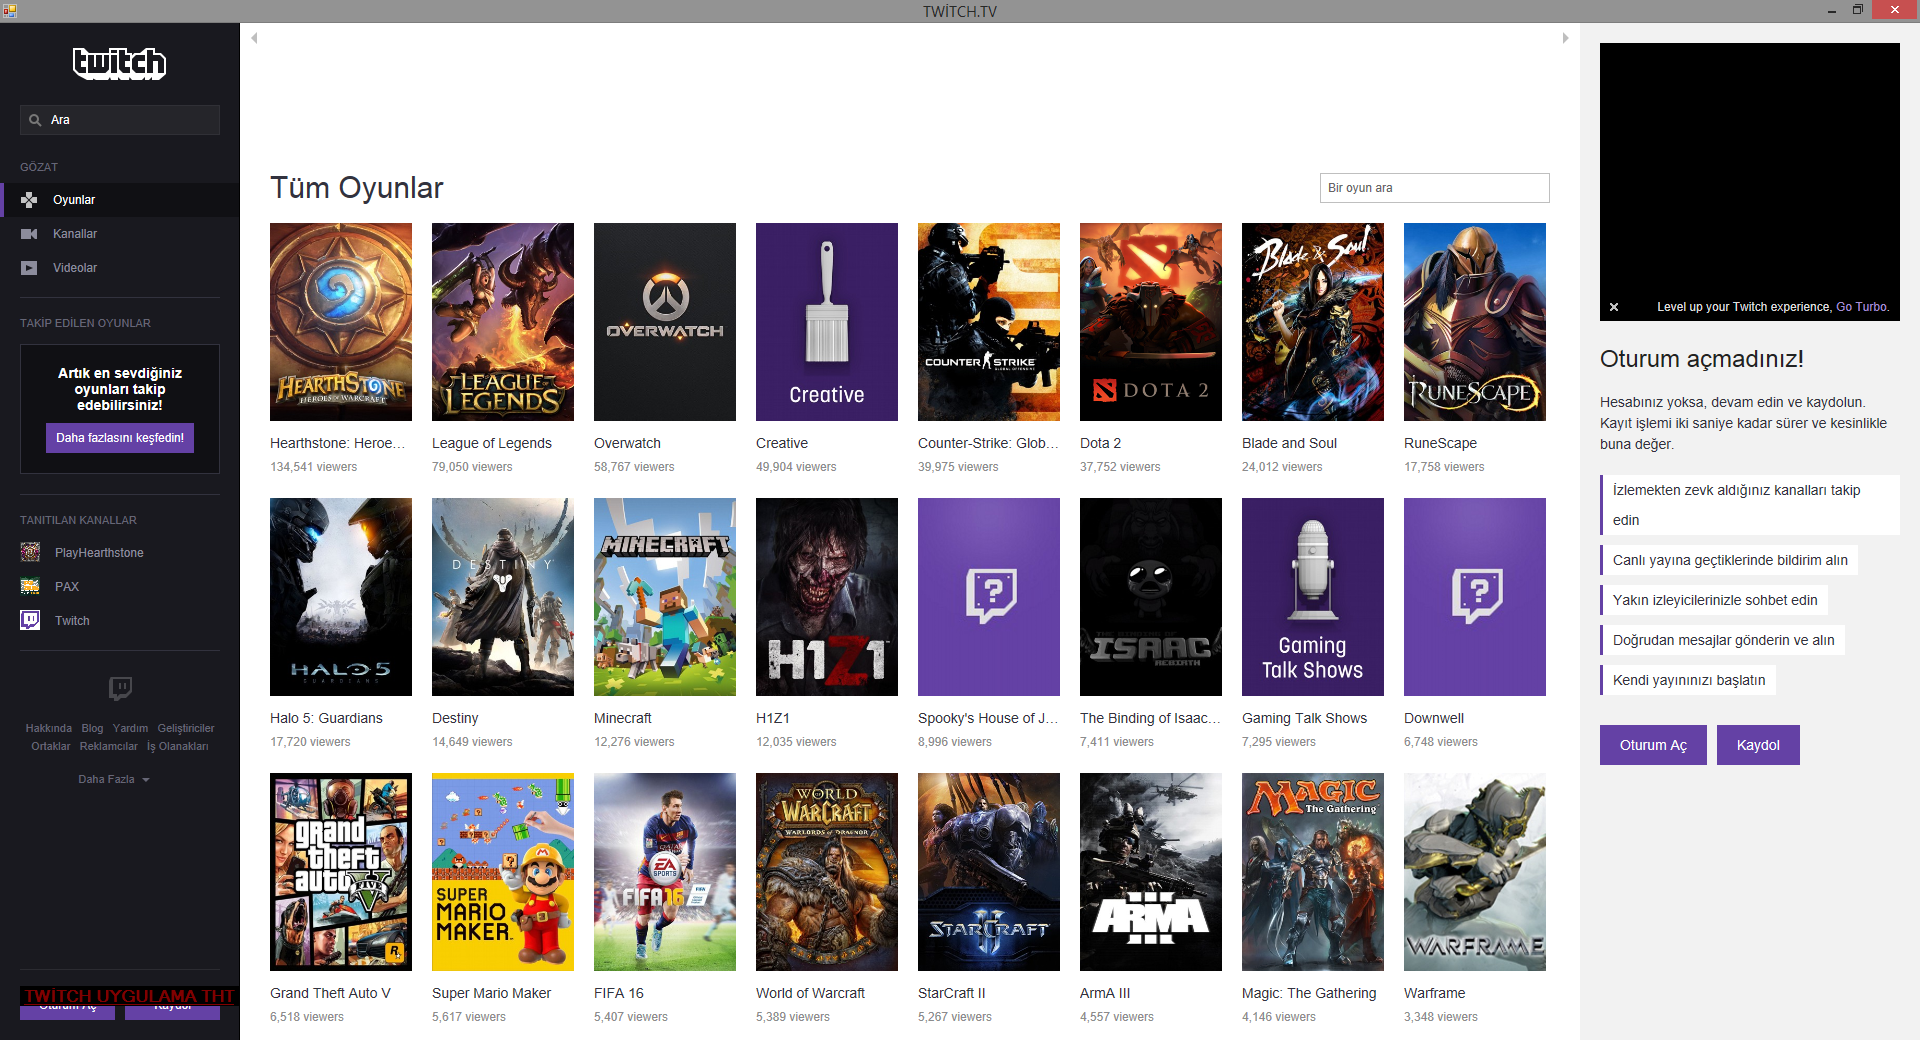Click the Oturum Aç button in right panel
The image size is (1920, 1040).
point(1653,745)
